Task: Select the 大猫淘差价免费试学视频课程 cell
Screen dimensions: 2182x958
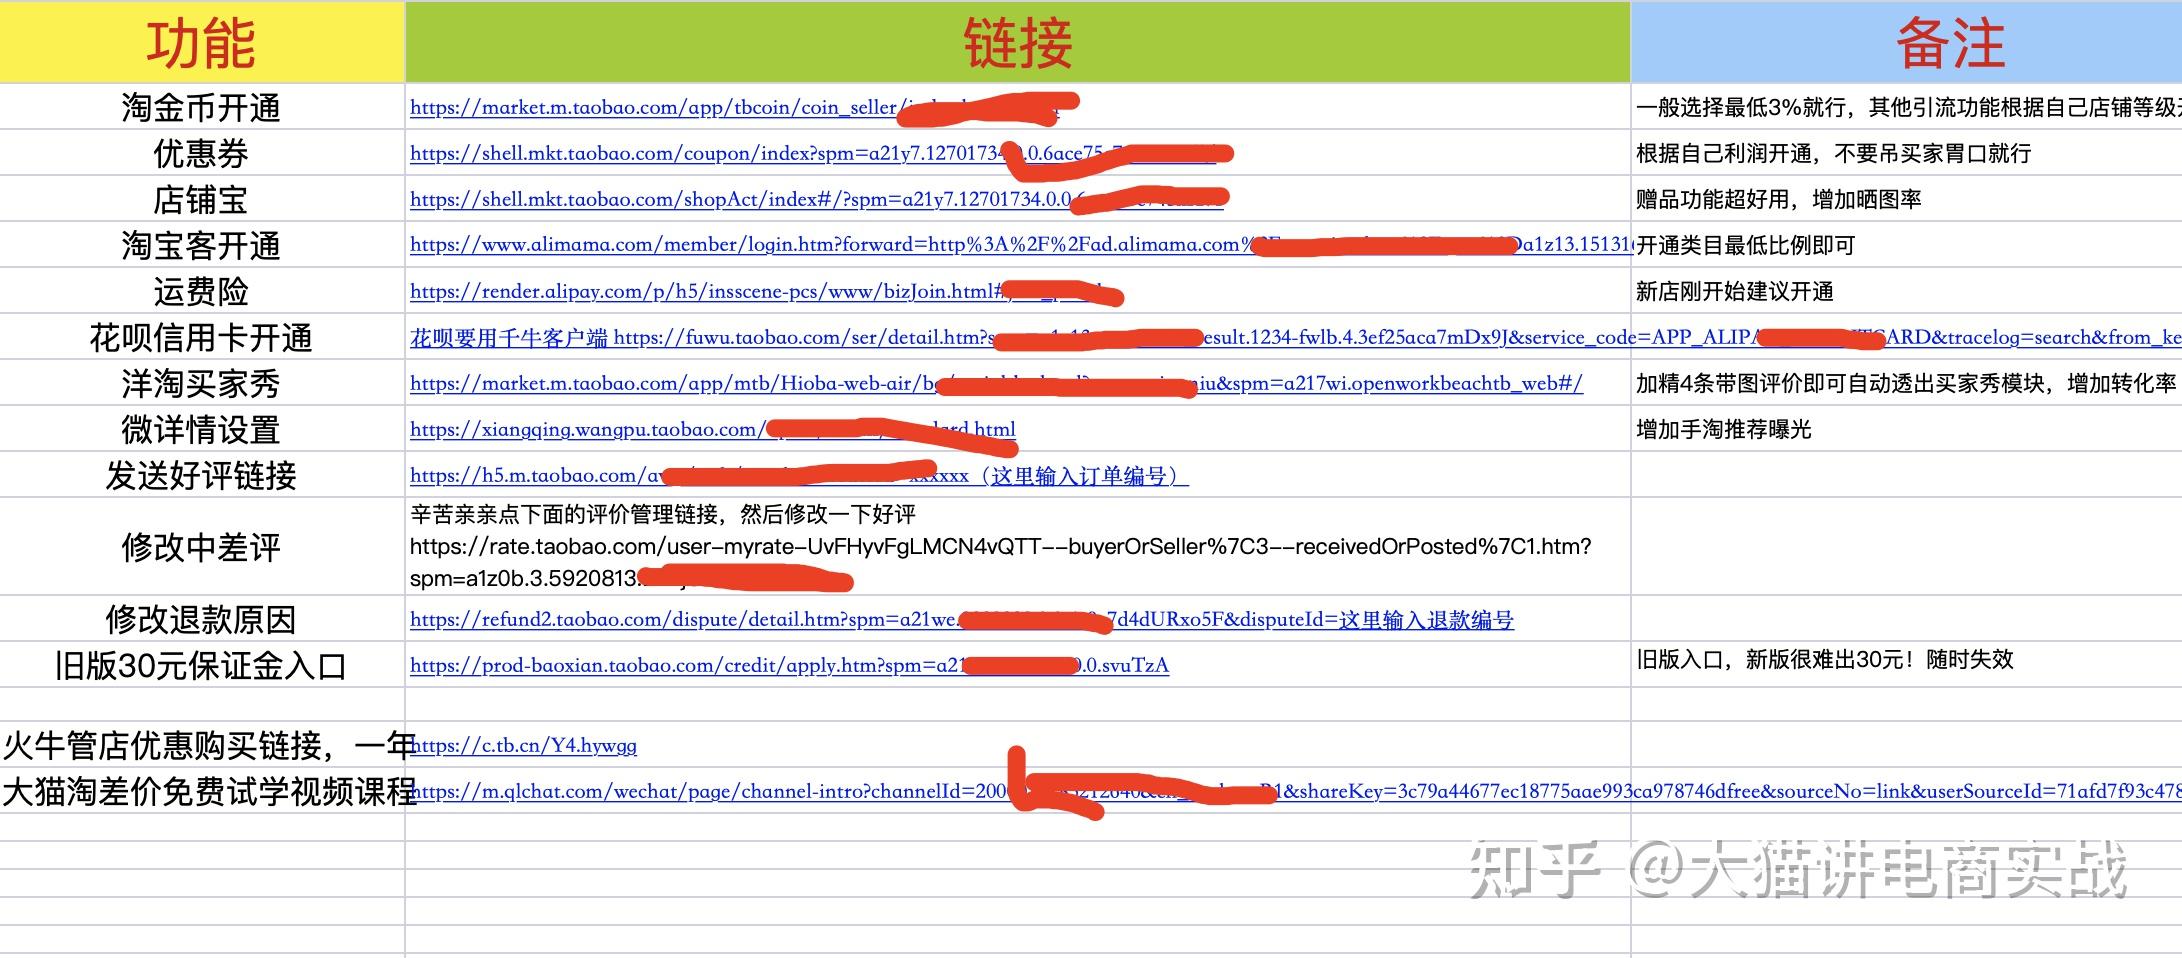Action: [x=202, y=791]
